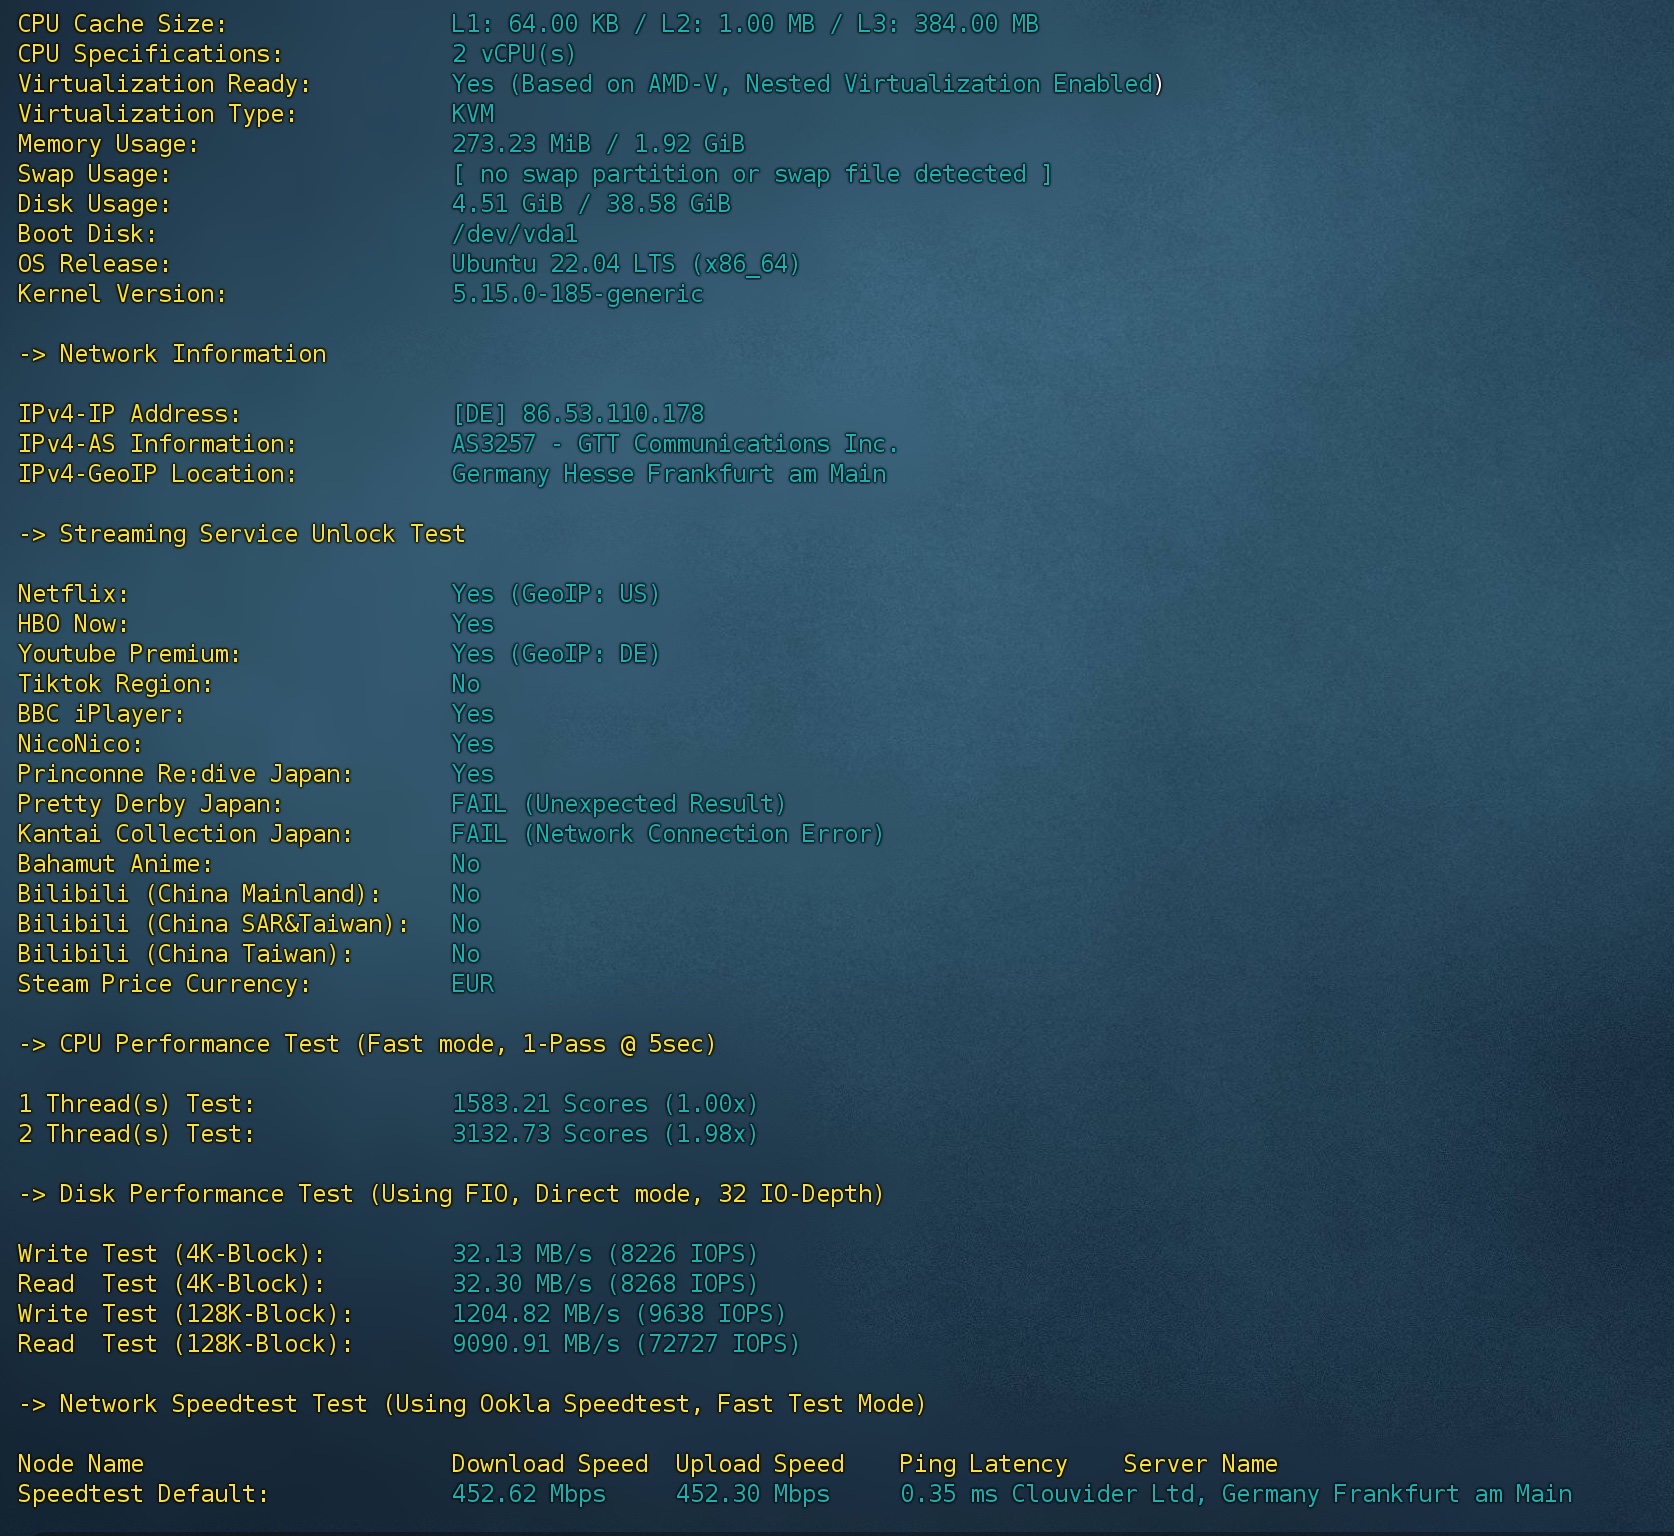Select kernel version '5.15.0-185-generic'
This screenshot has width=1674, height=1536.
point(577,293)
